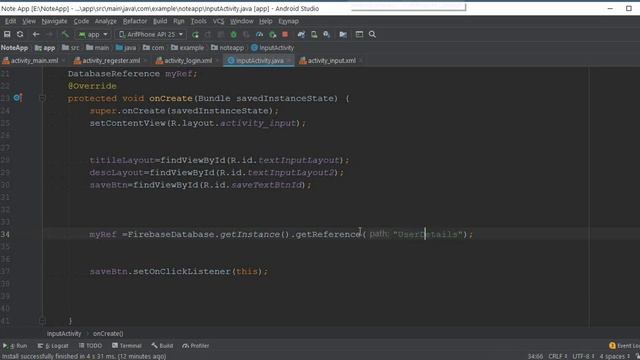The width and height of the screenshot is (640, 360).
Task: Open the app run configuration dropdown
Action: (93, 34)
